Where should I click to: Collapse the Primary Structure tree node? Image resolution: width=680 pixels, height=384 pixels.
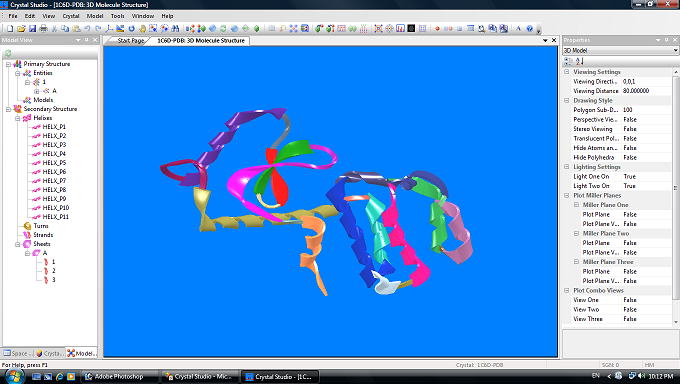point(8,64)
